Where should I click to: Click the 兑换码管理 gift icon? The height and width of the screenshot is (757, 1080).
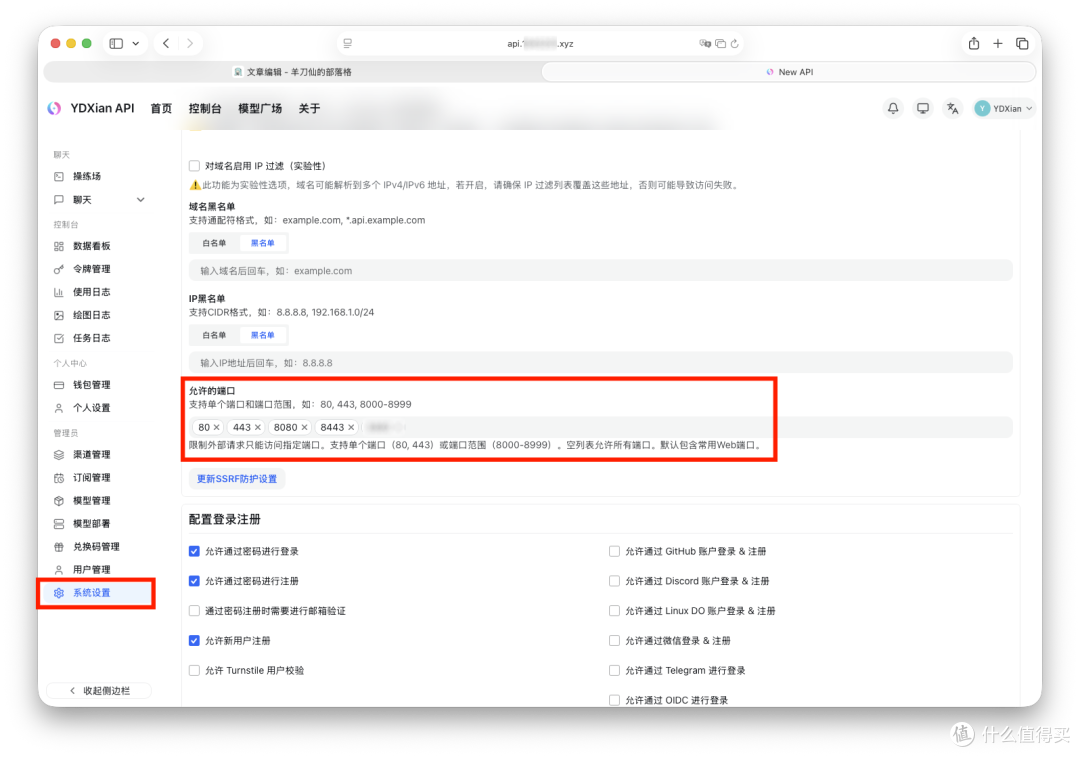tap(59, 547)
